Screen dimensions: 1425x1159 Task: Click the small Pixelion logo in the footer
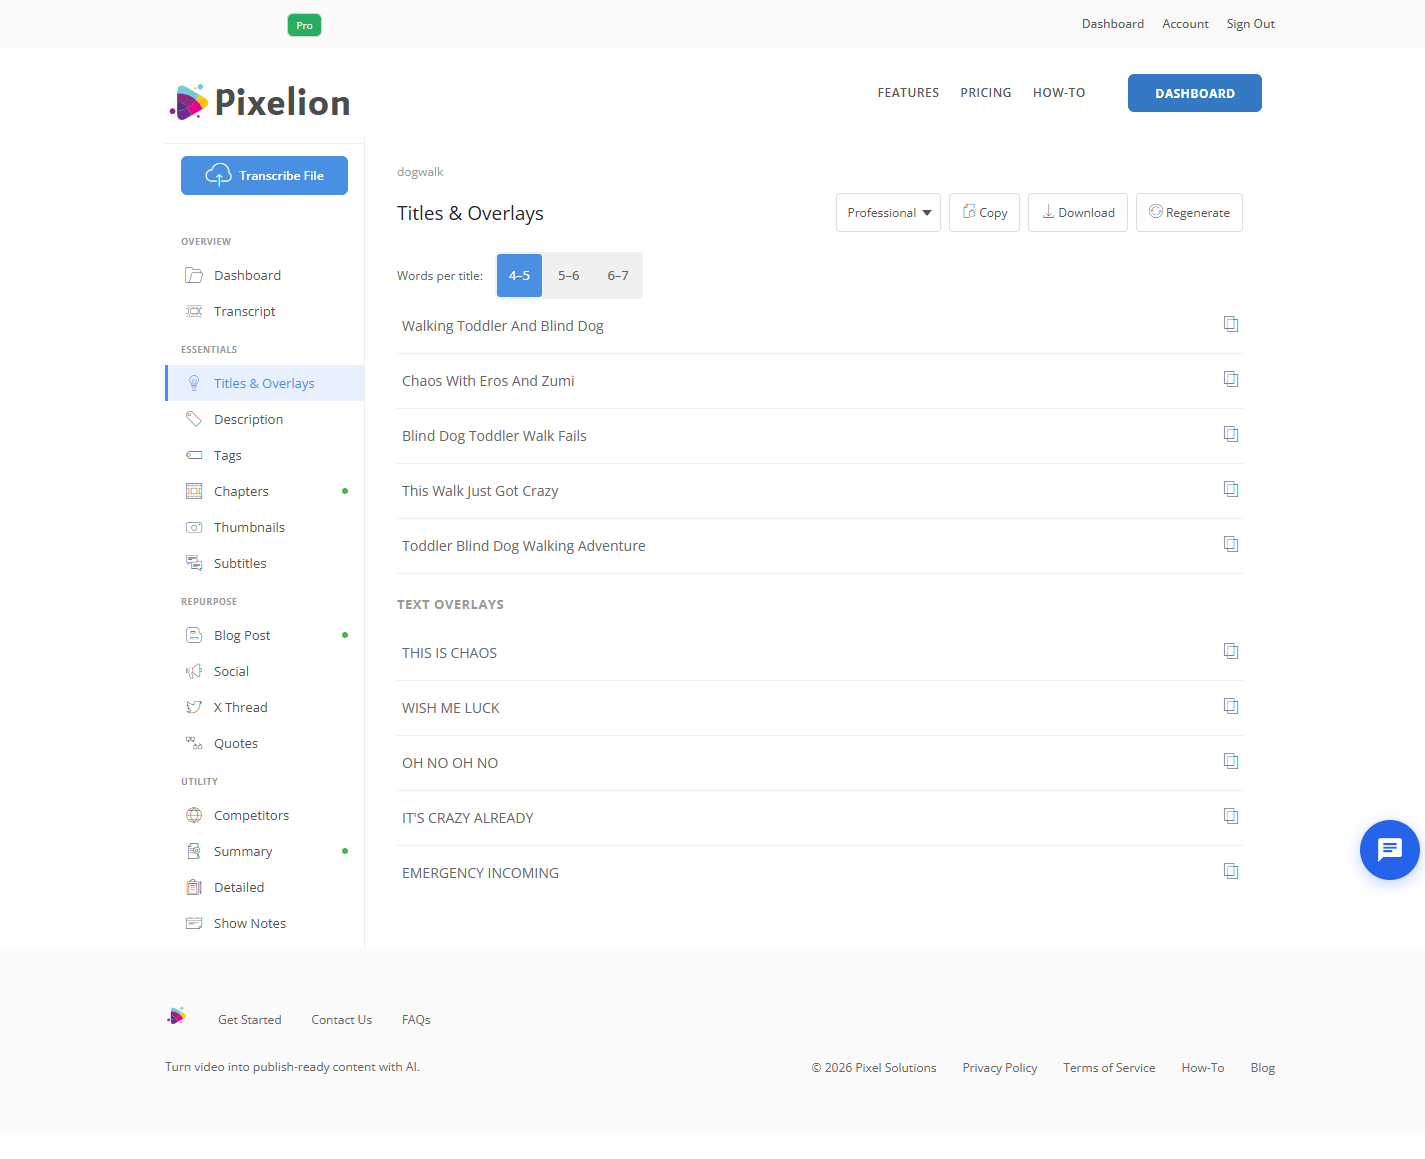[x=177, y=1016]
